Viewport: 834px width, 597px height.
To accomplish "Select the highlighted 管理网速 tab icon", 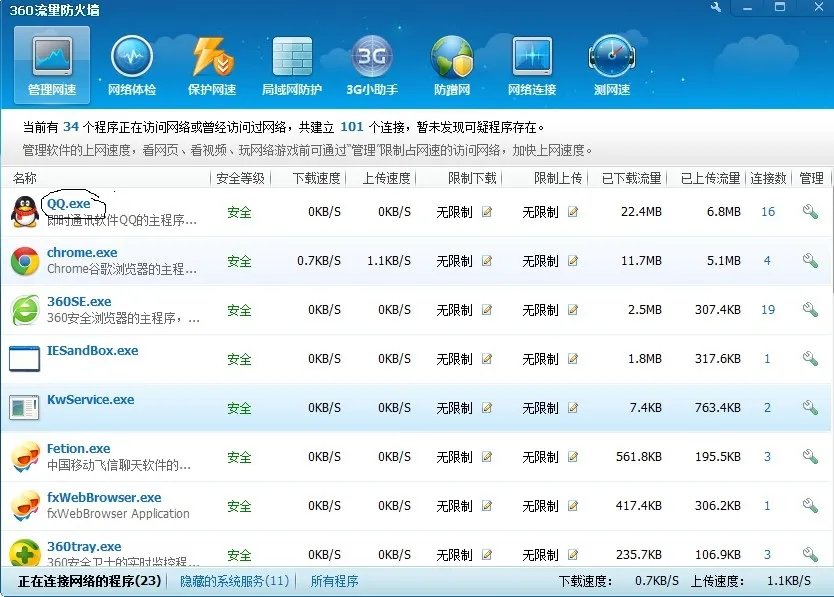I will click(x=51, y=63).
